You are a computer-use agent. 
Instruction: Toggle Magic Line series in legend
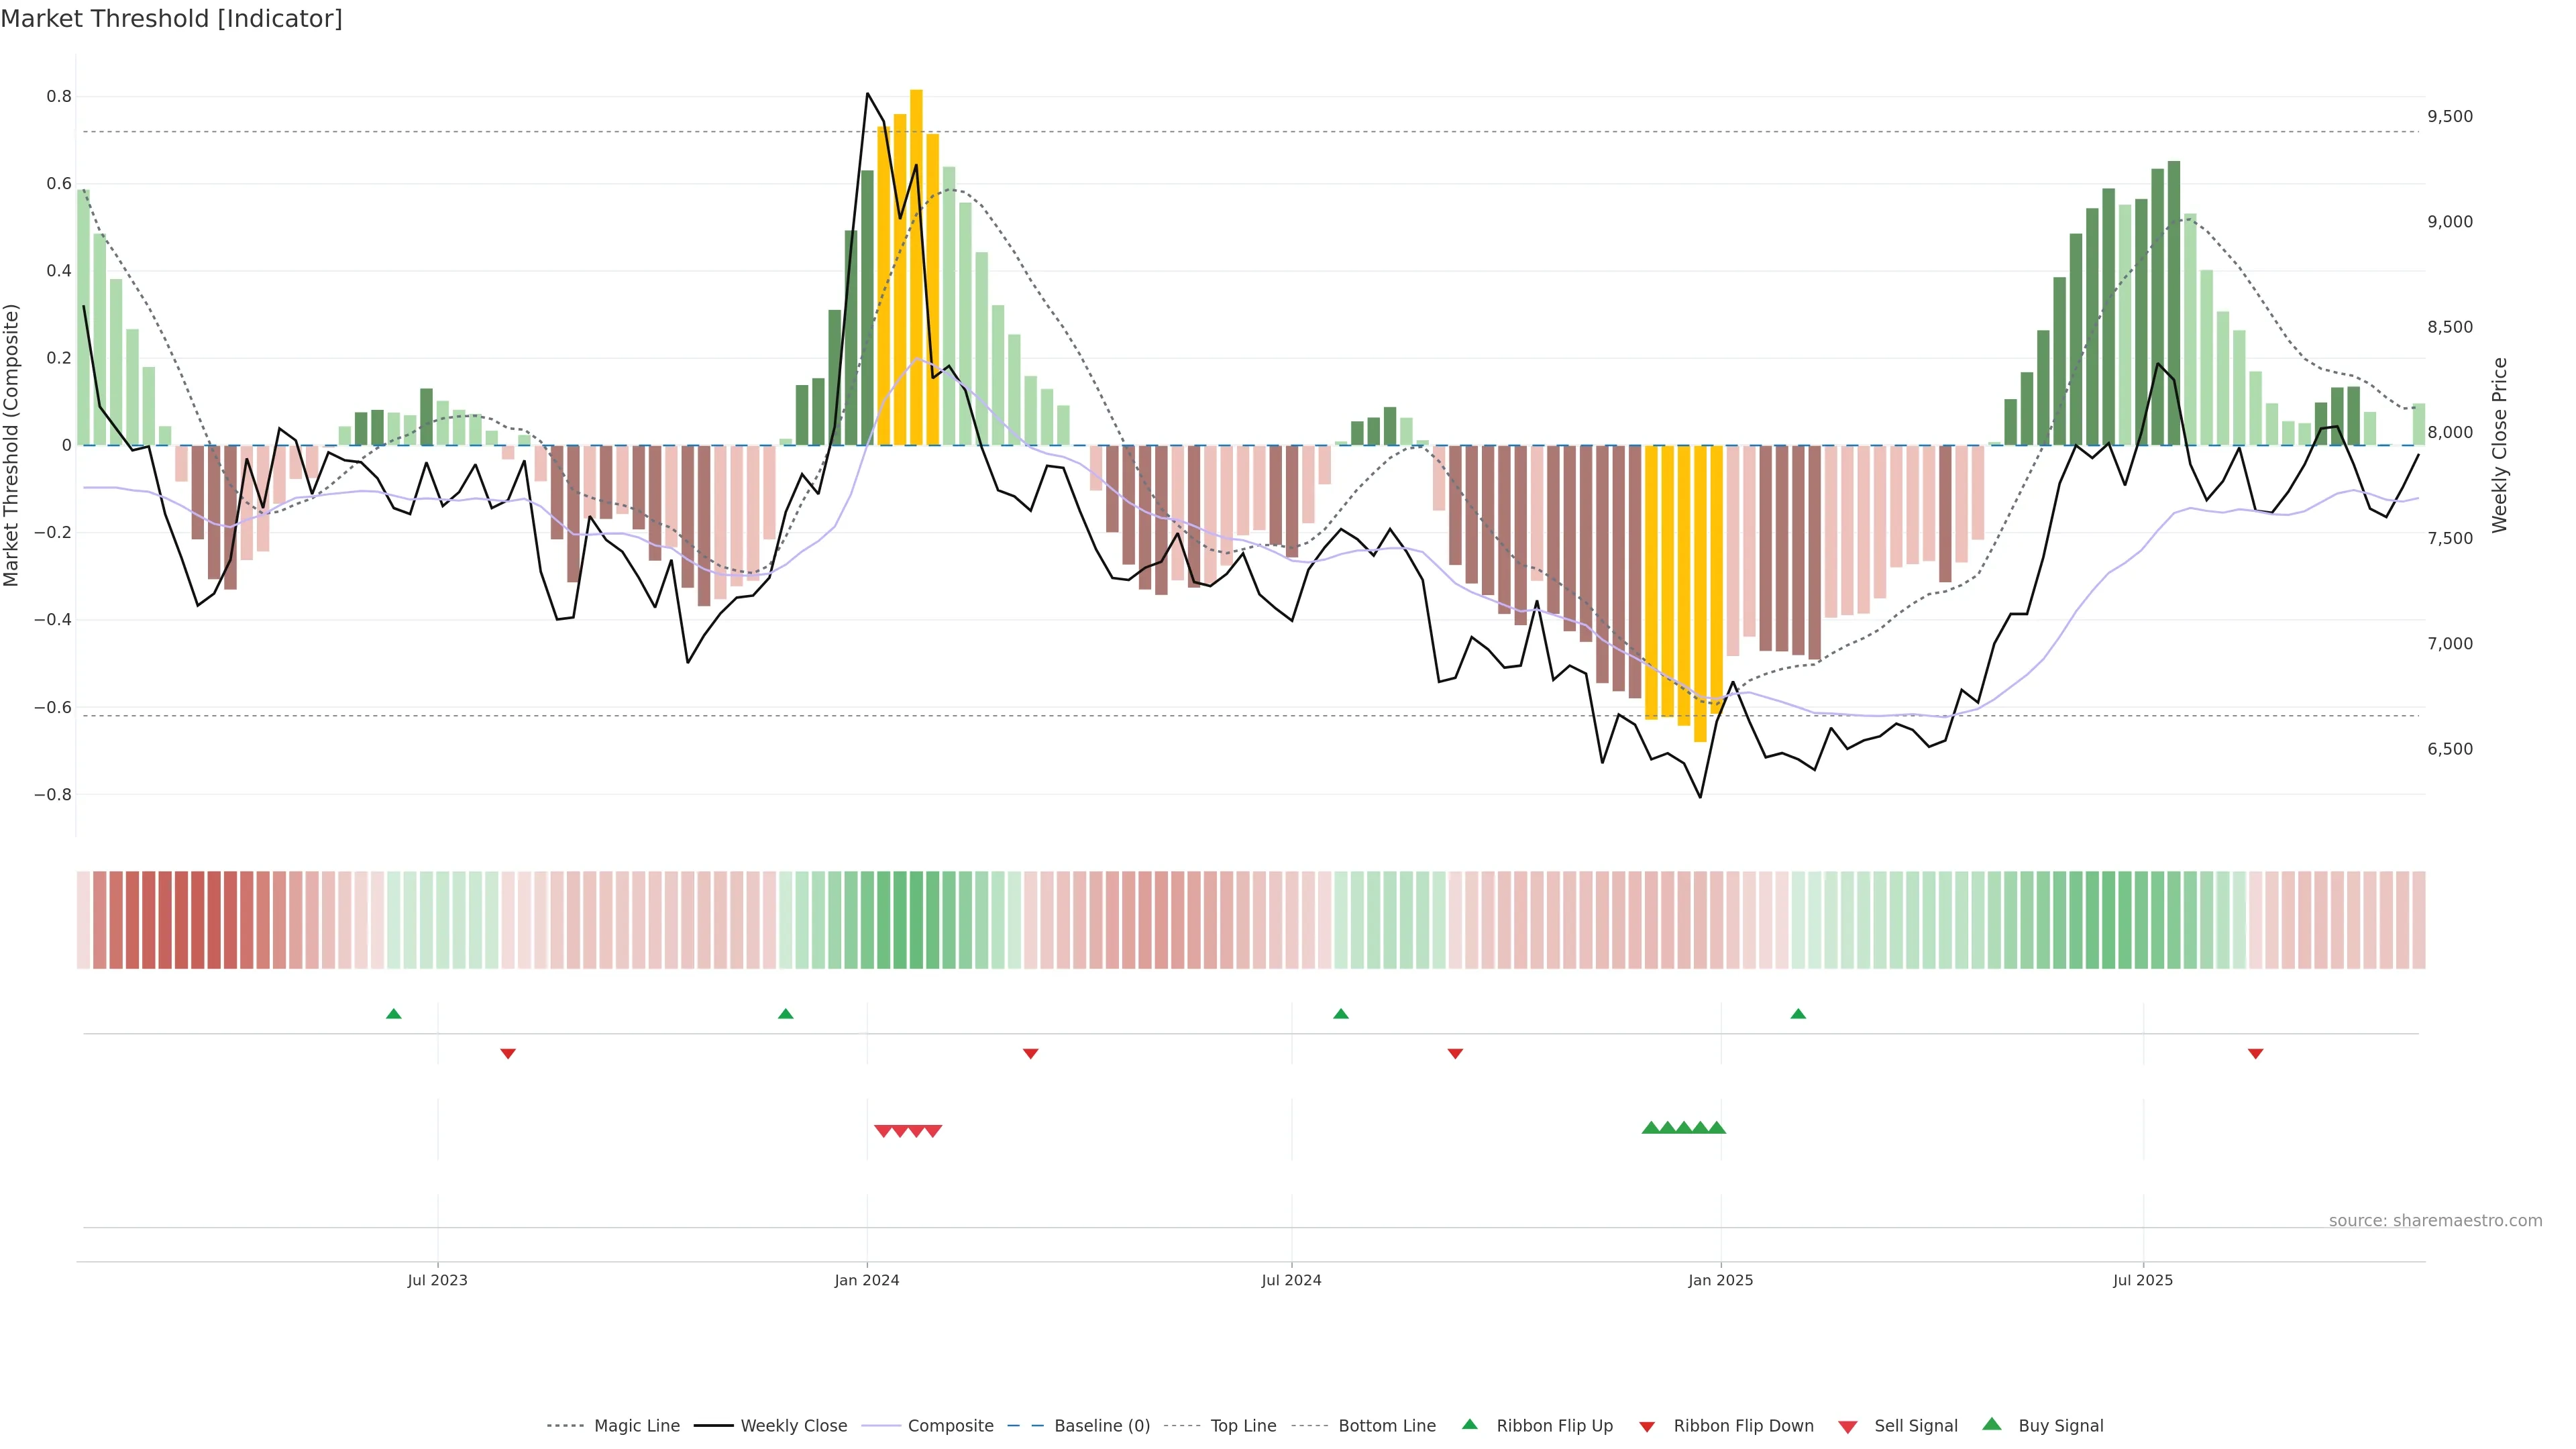tap(636, 1426)
